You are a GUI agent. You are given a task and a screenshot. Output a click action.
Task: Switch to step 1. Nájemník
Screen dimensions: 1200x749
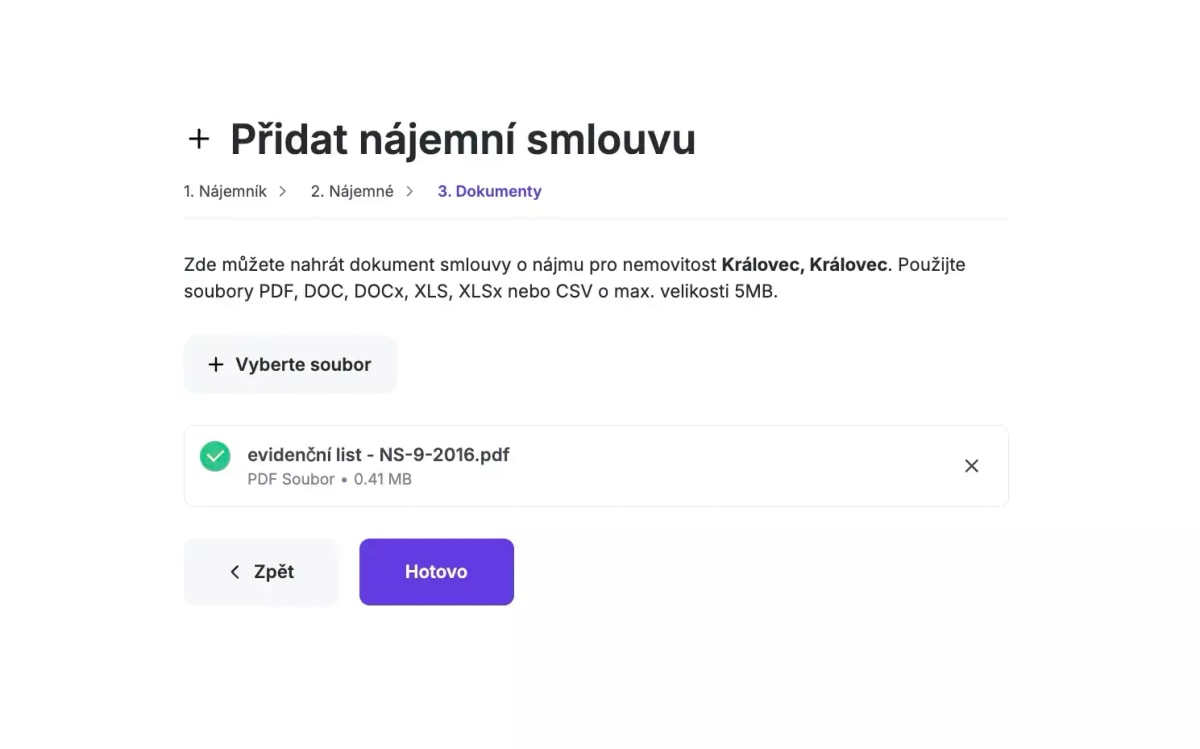coord(225,190)
